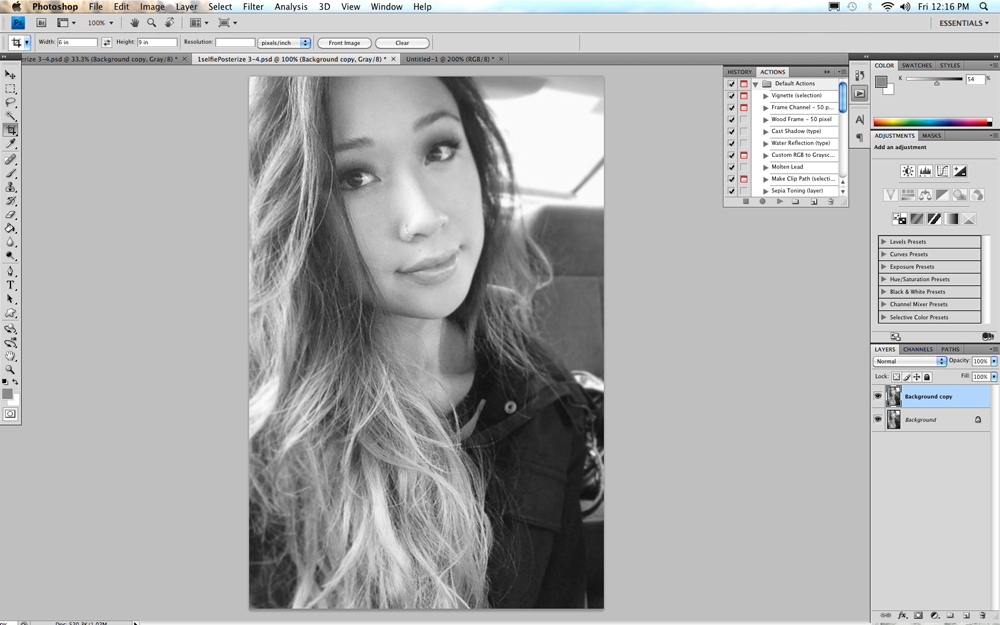
Task: Select the Horizontal Type tool
Action: pos(10,285)
